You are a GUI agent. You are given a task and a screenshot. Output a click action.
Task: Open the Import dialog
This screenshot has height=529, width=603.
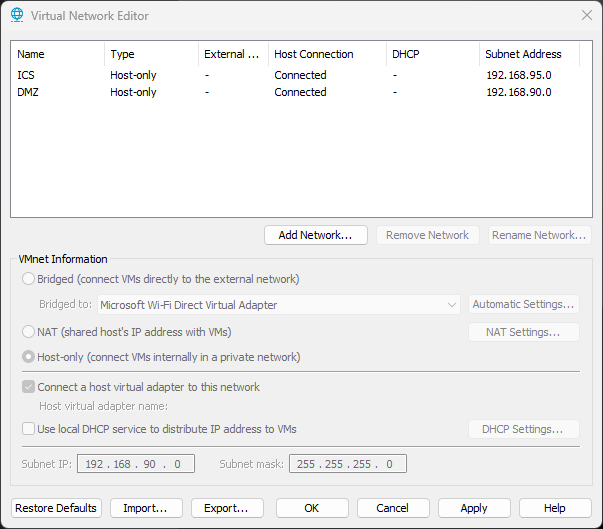[146, 508]
